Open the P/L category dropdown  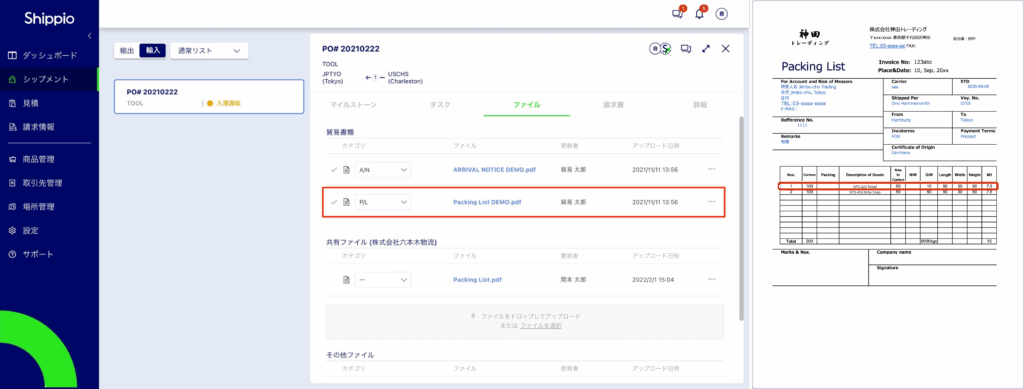tap(383, 202)
